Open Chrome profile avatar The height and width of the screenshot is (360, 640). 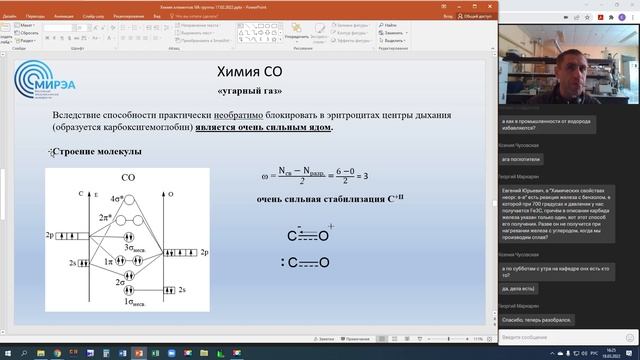click(622, 18)
